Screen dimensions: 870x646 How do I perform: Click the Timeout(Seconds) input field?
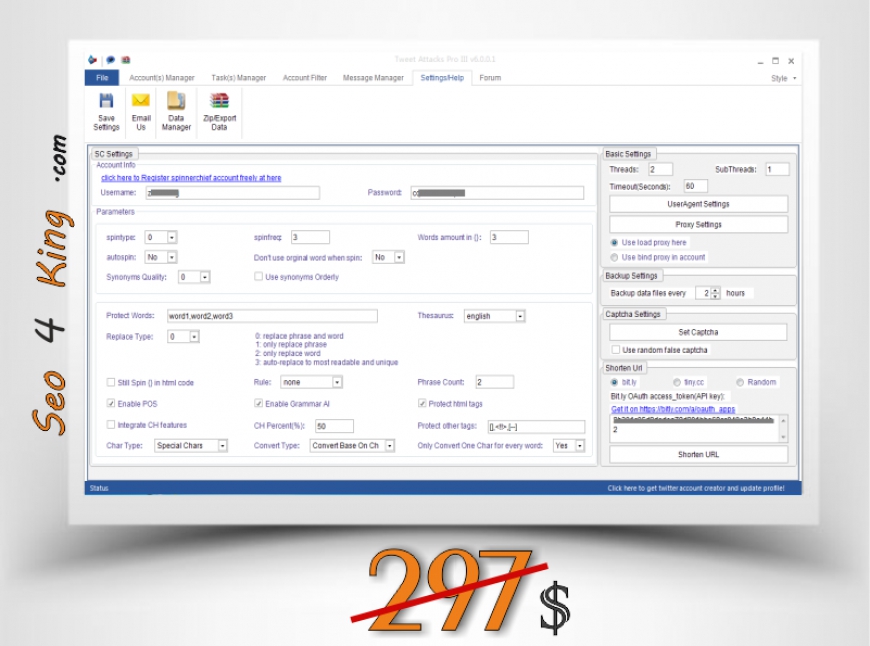tap(696, 186)
